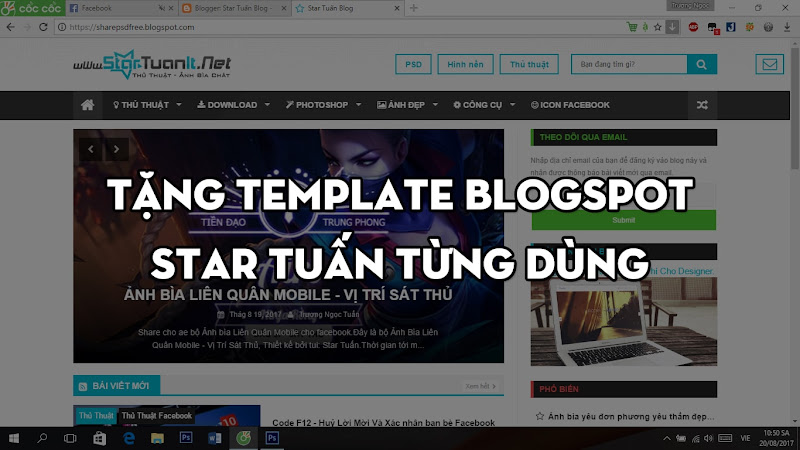Image resolution: width=800 pixels, height=450 pixels.
Task: Close the Facebook tab
Action: (171, 8)
